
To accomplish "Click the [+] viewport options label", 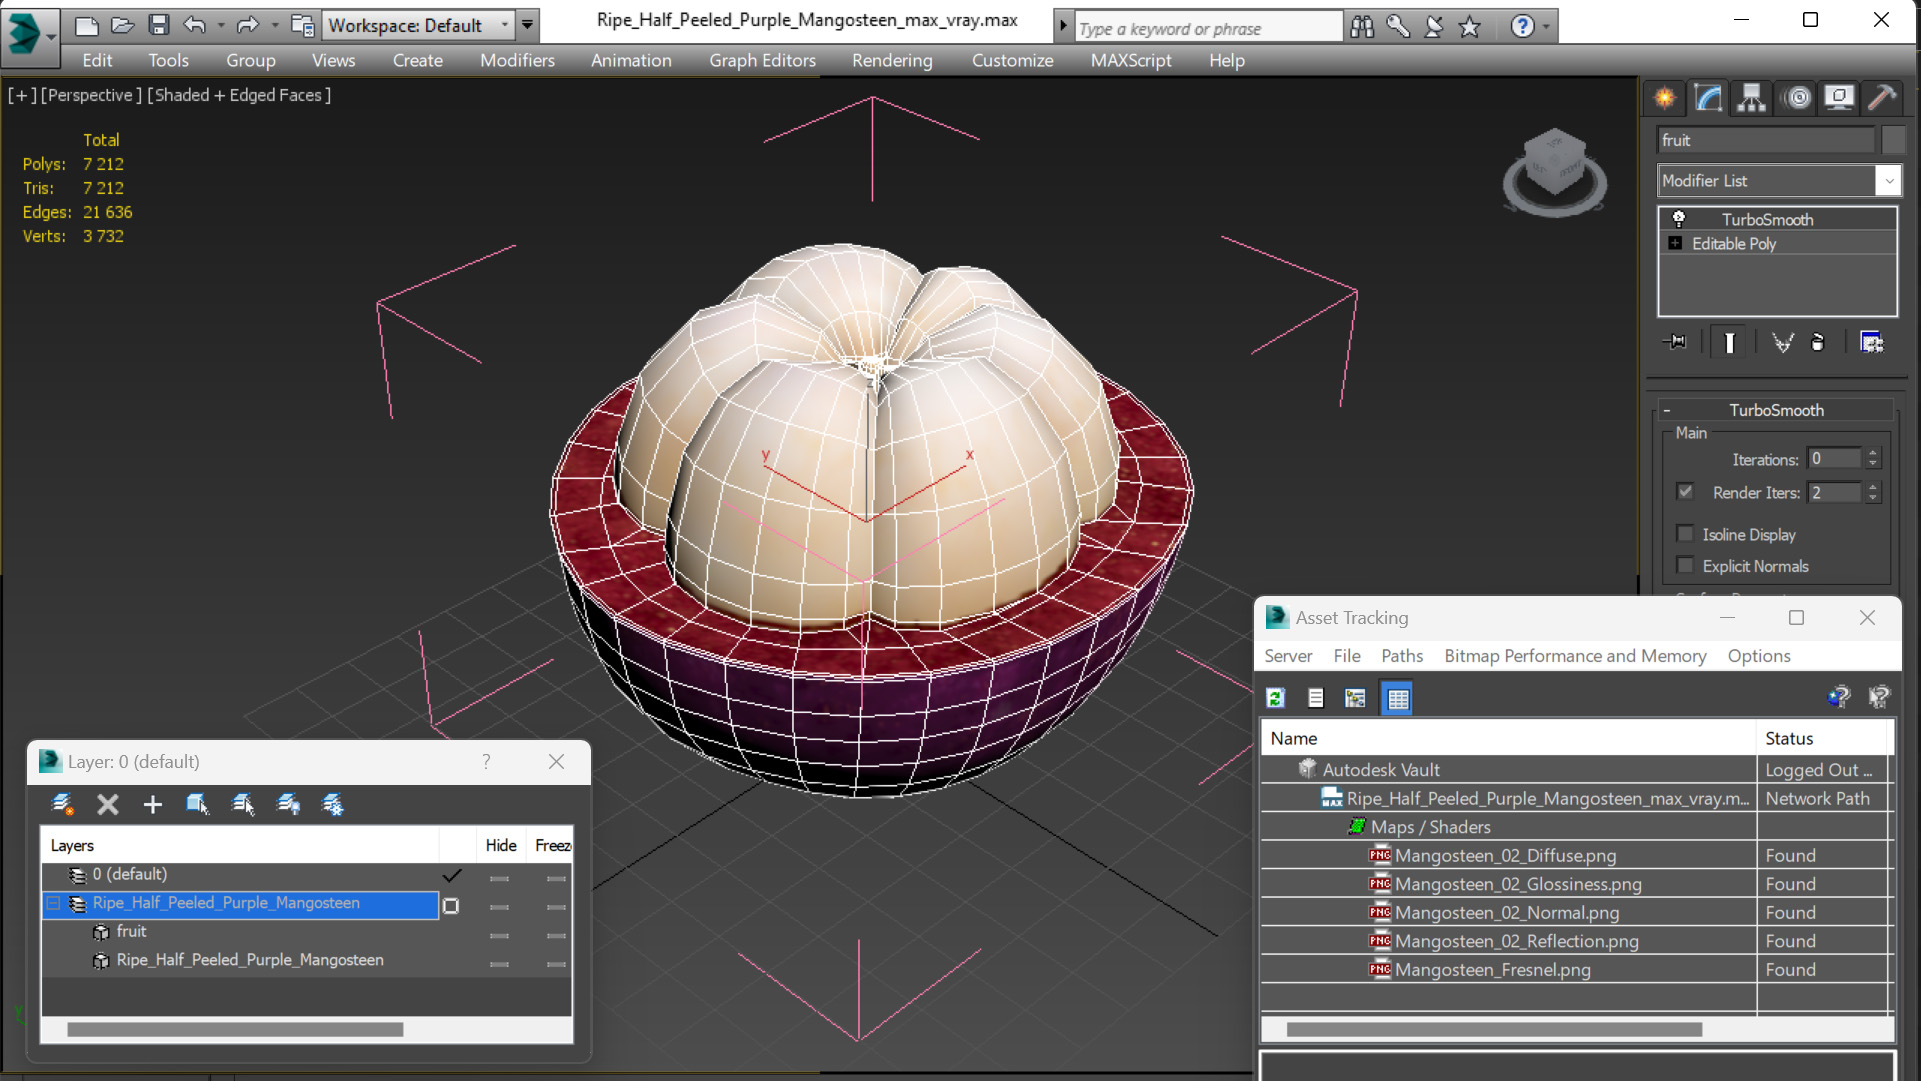I will [22, 95].
